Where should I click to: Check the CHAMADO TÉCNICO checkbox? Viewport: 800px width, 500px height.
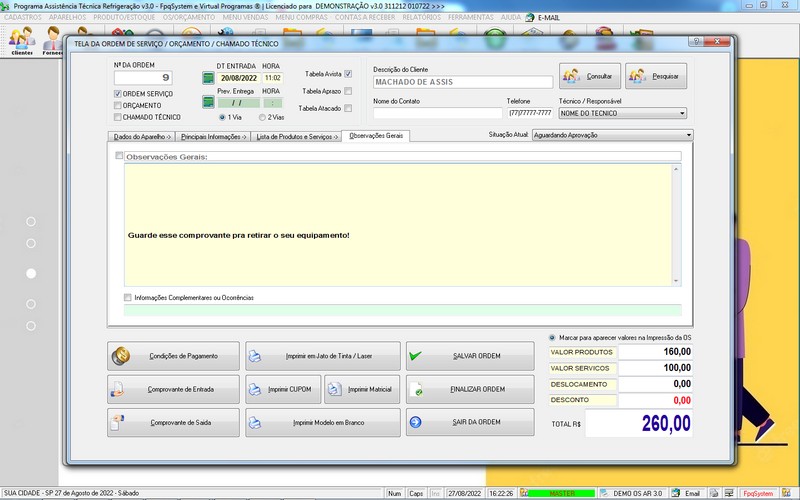[118, 117]
